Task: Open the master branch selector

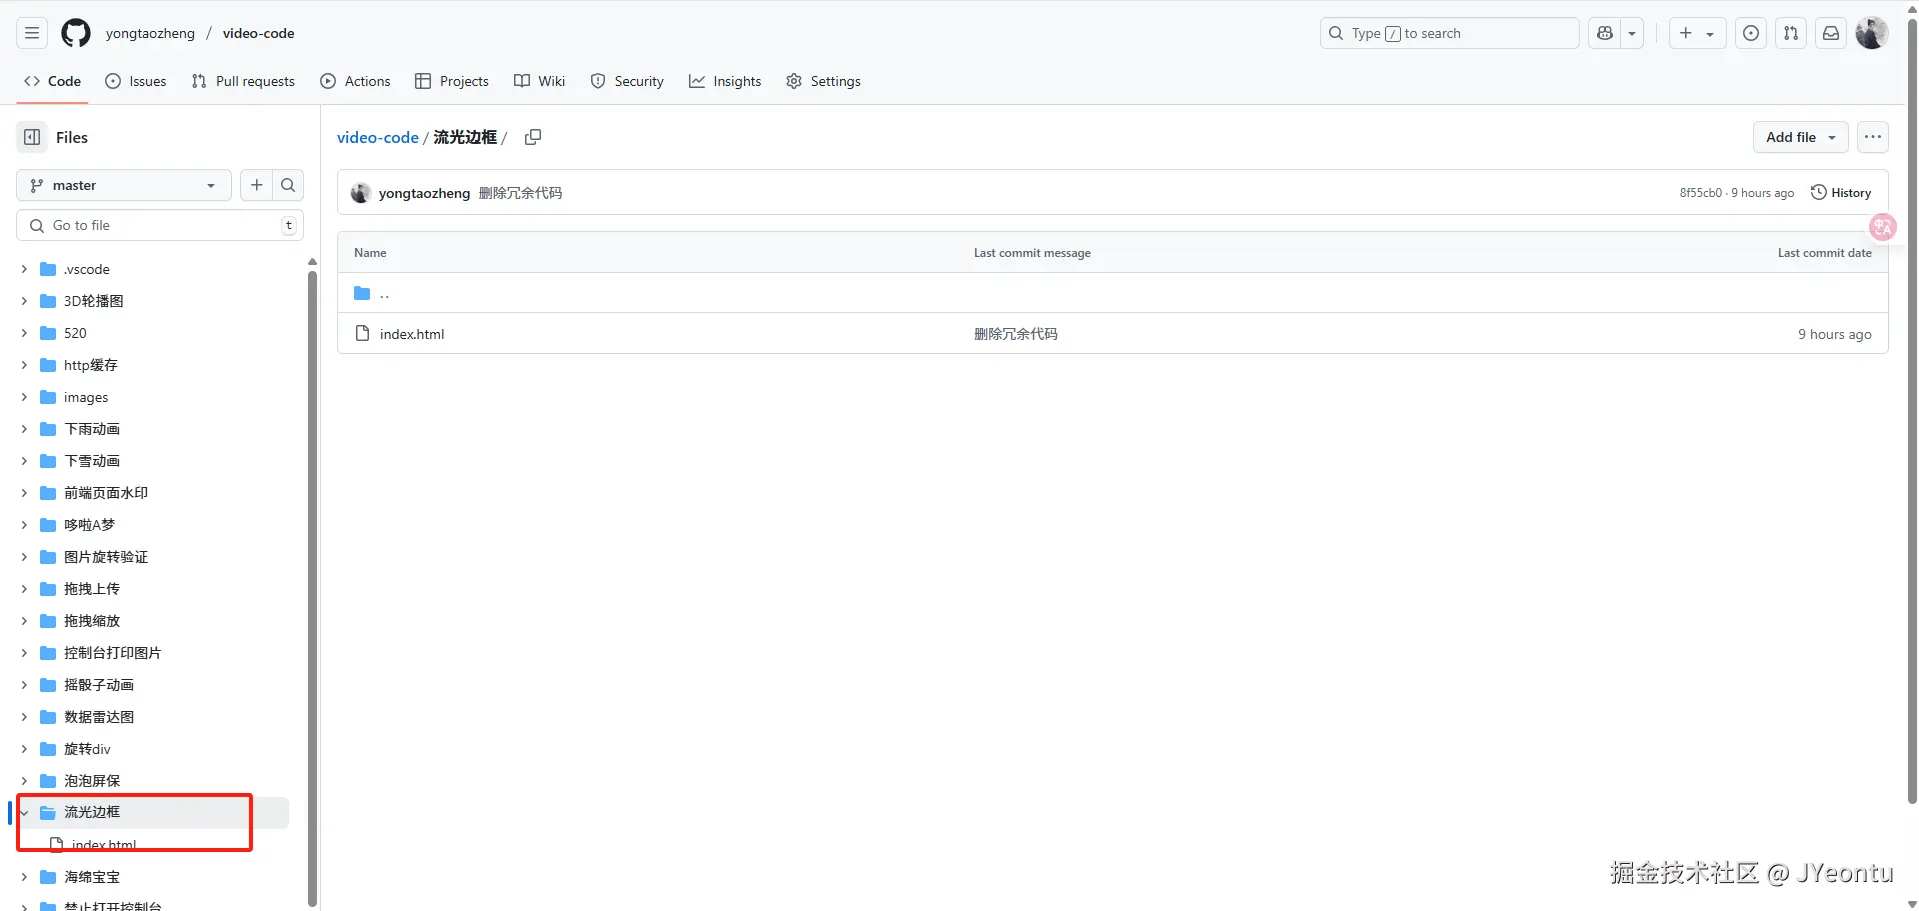Action: [124, 185]
